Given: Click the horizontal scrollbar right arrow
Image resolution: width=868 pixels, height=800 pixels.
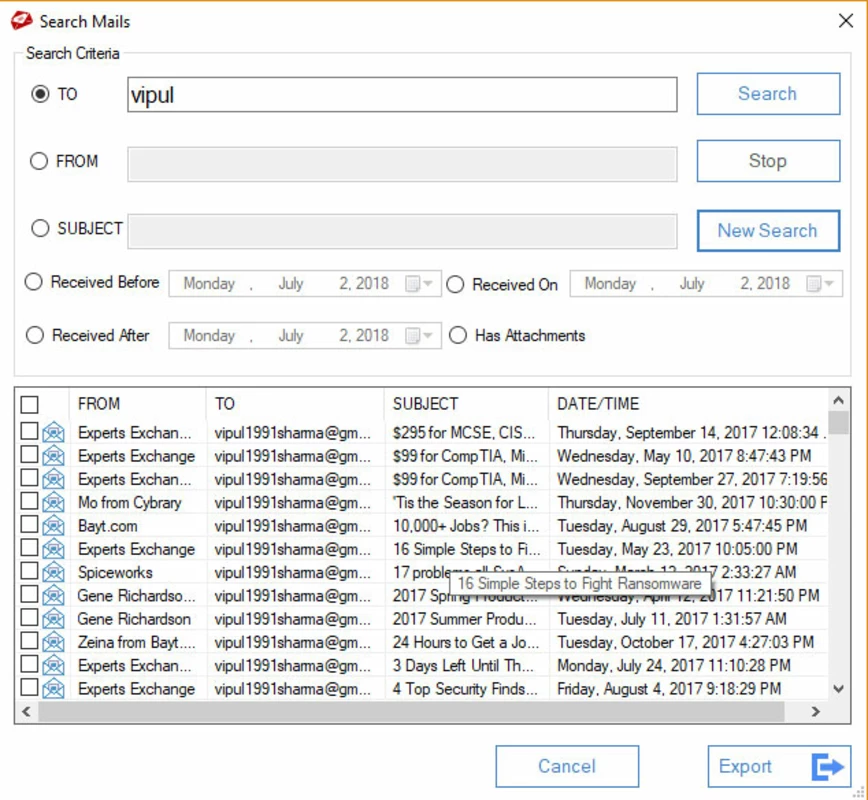Looking at the screenshot, I should [x=815, y=711].
